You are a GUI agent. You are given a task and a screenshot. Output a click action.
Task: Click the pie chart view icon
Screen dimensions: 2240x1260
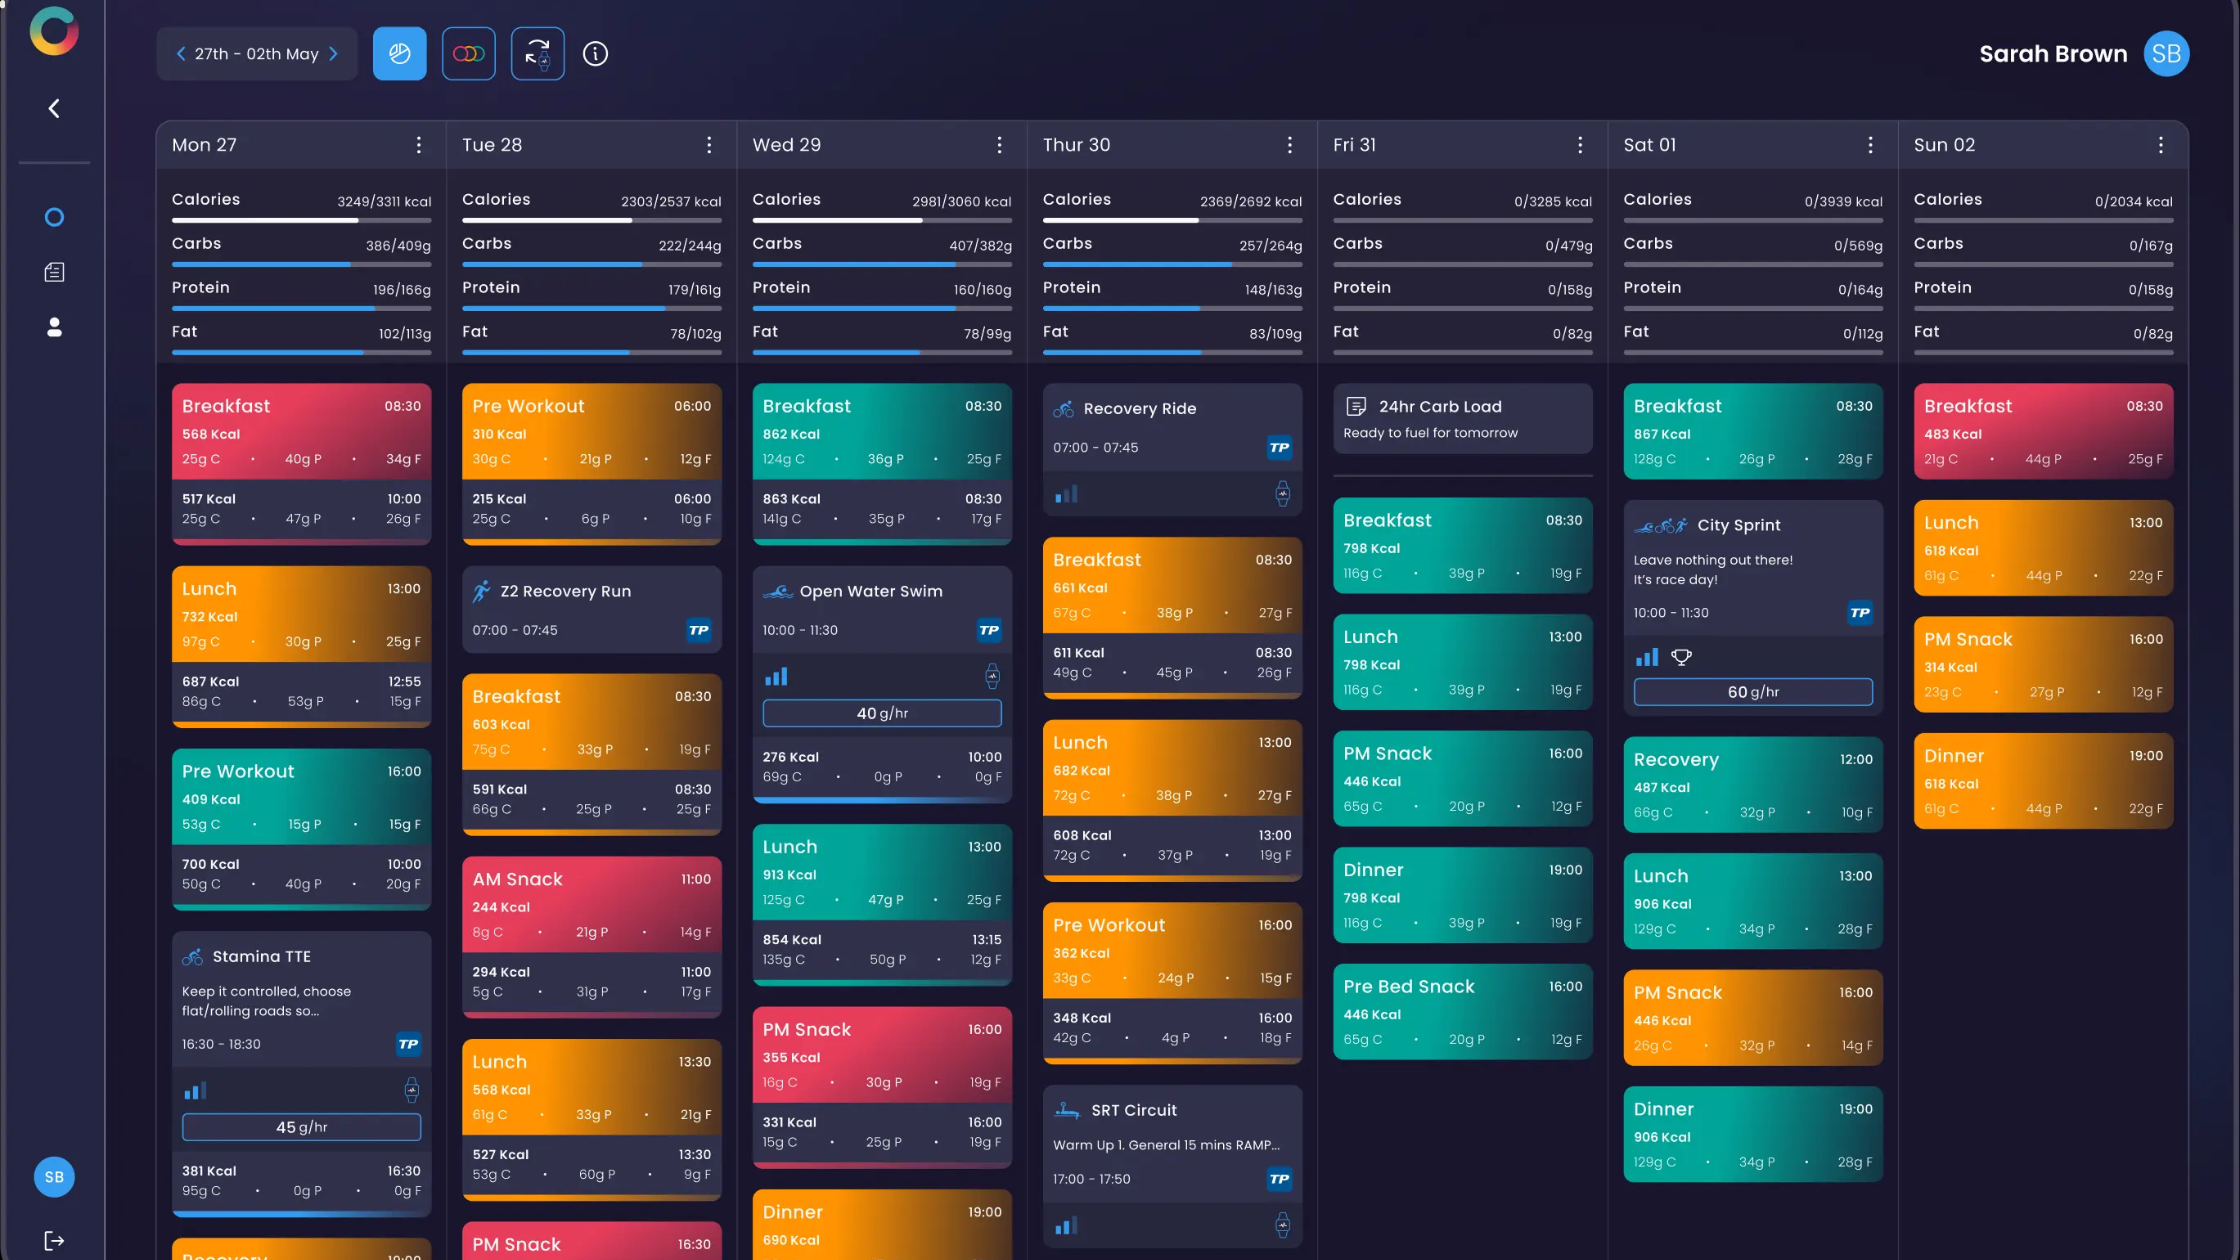399,54
